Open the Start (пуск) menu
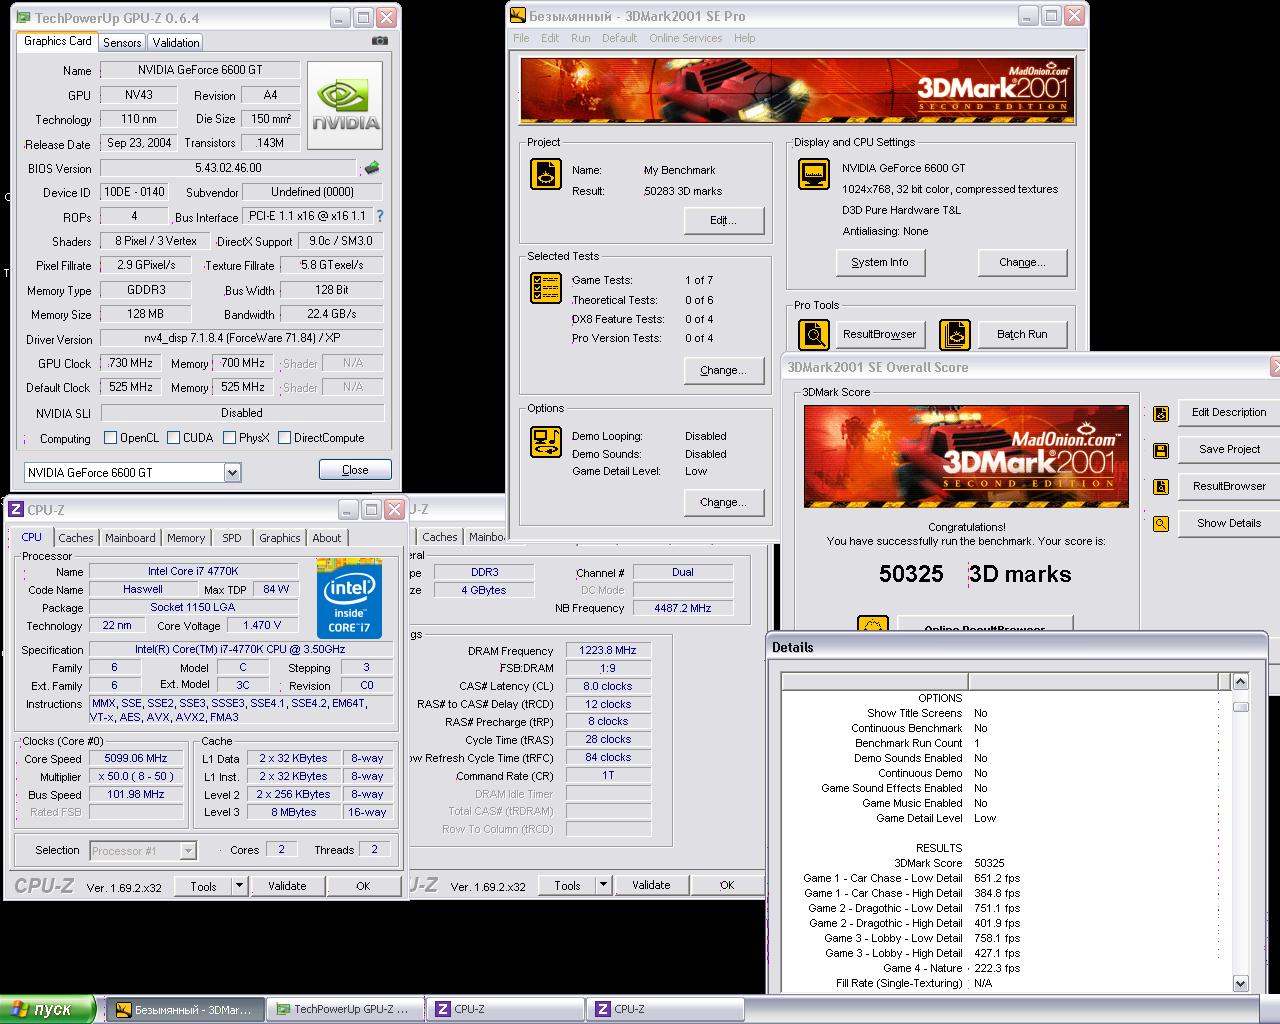Image resolution: width=1280 pixels, height=1024 pixels. 48,1009
